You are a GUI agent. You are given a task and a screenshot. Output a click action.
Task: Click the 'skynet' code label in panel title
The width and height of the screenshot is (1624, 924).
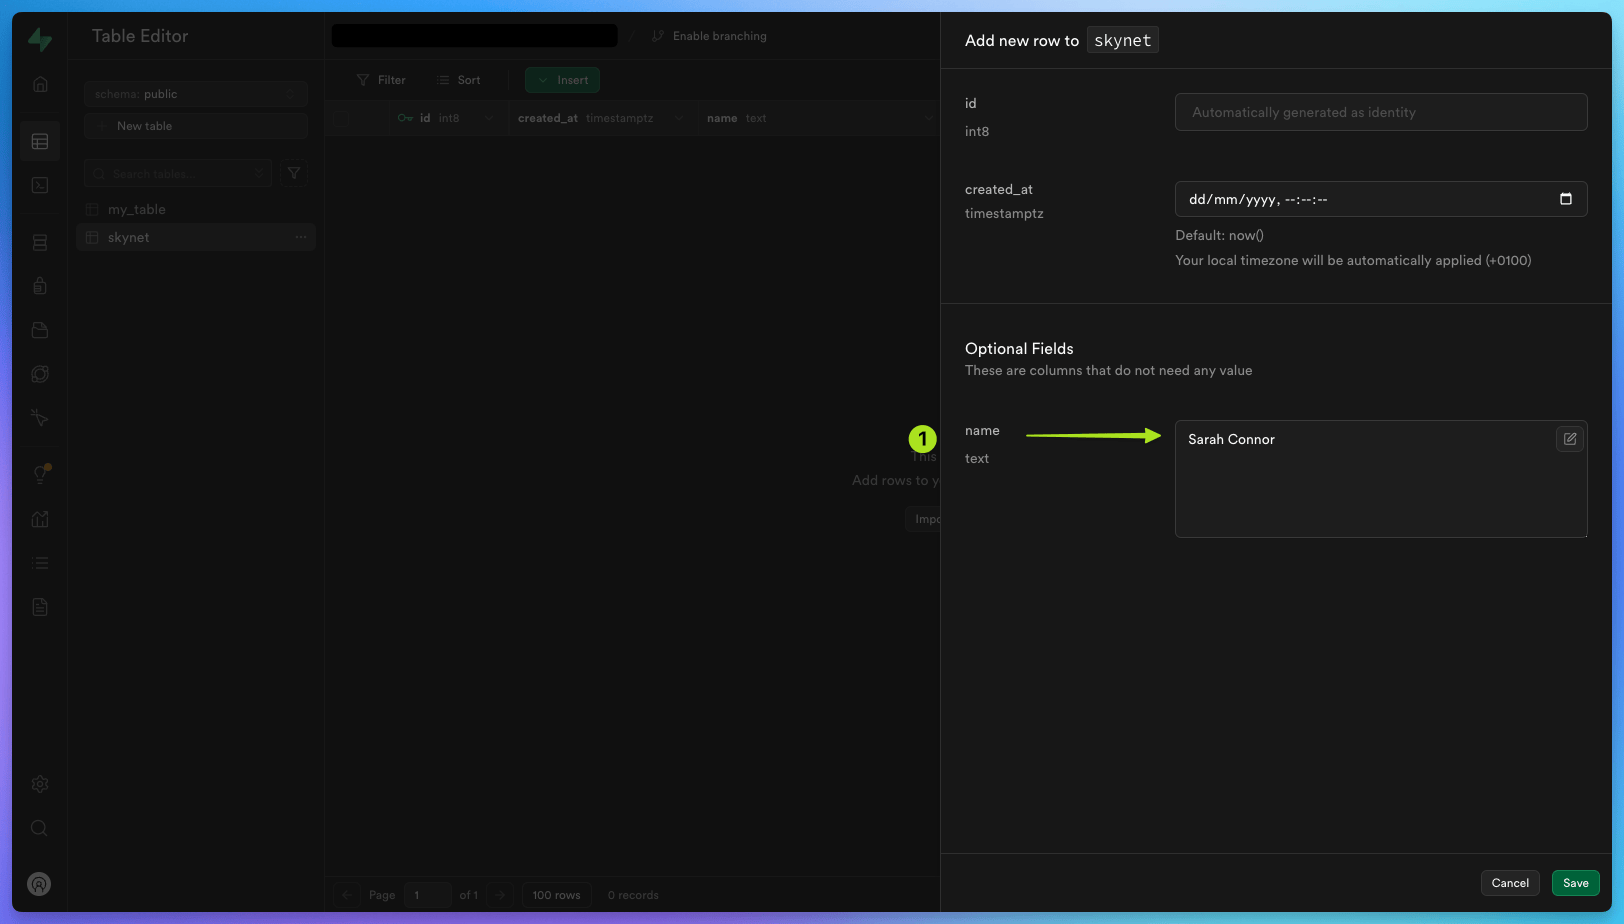[x=1123, y=40]
